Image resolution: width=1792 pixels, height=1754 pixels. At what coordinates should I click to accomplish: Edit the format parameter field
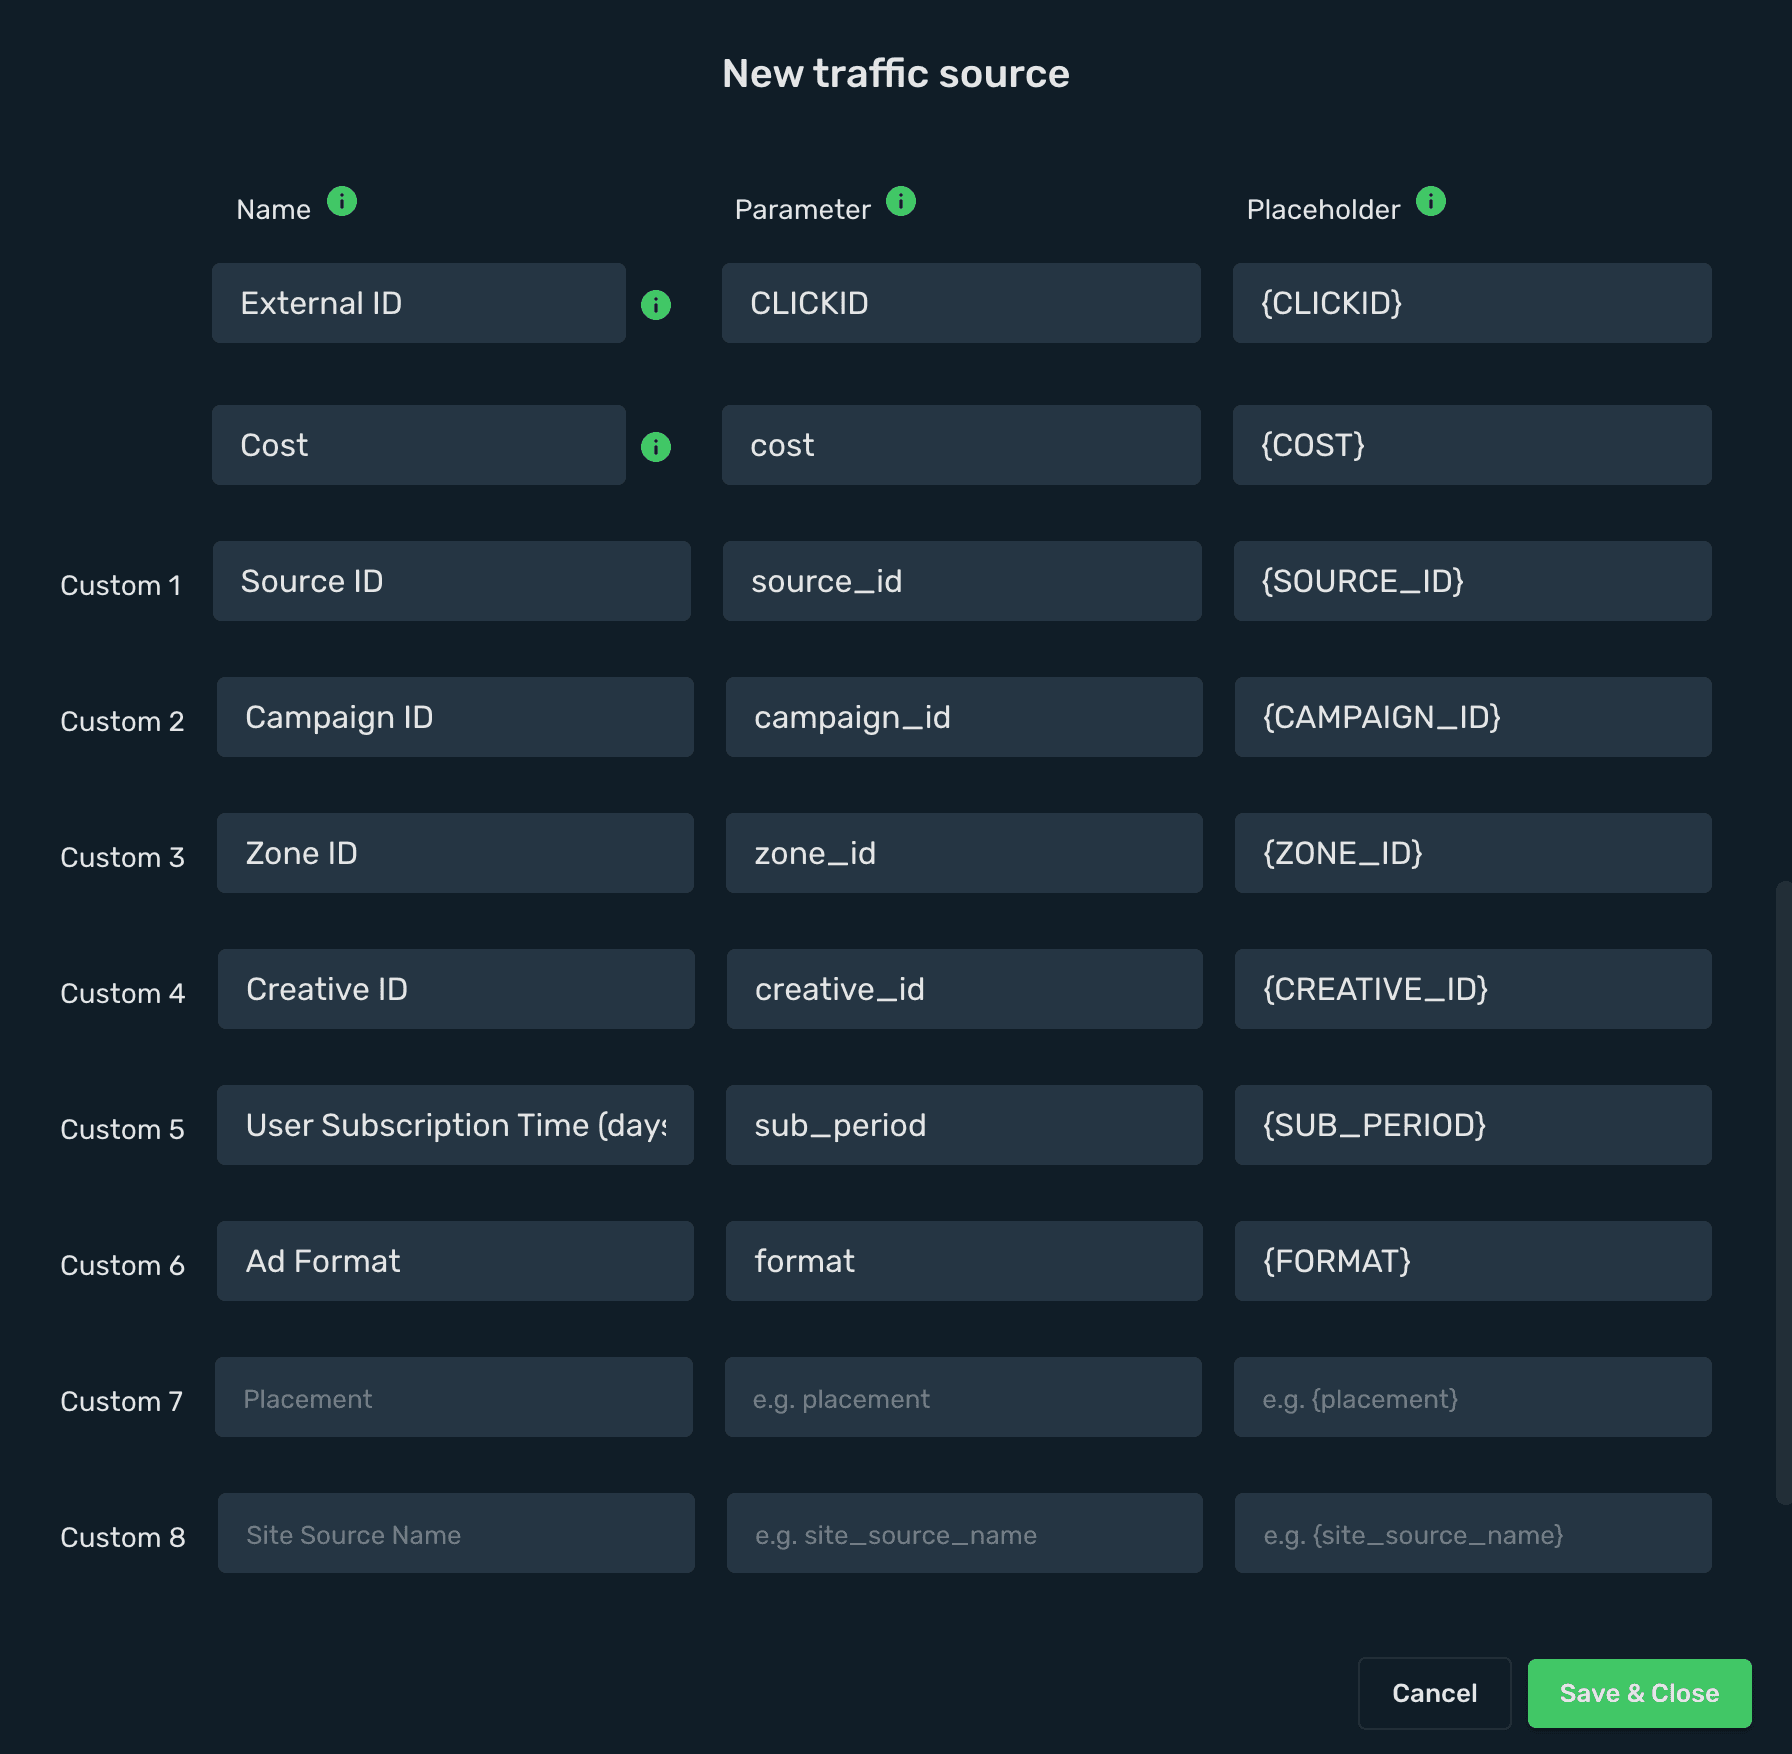pos(964,1261)
